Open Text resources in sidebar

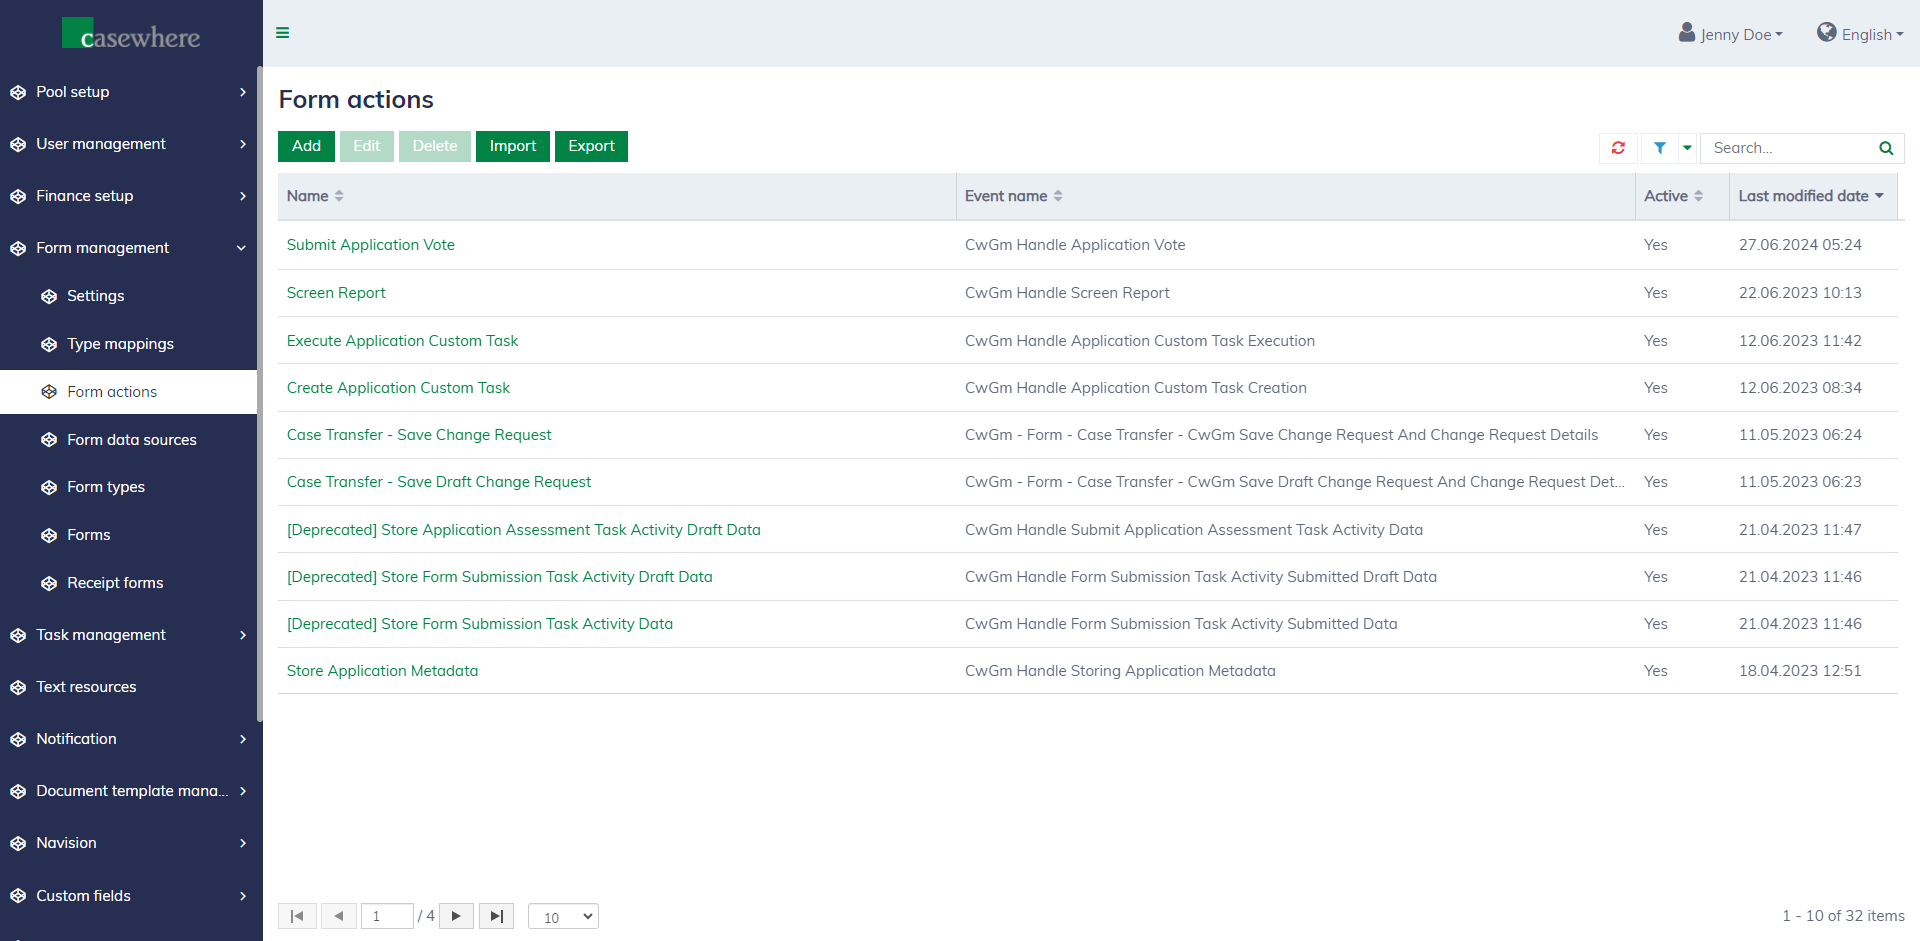[86, 687]
